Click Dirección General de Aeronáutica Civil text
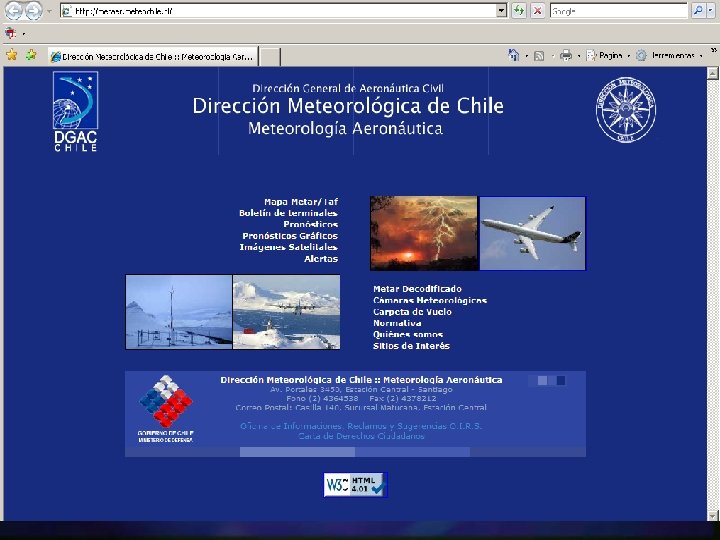Viewport: 720px width, 540px height. [348, 88]
